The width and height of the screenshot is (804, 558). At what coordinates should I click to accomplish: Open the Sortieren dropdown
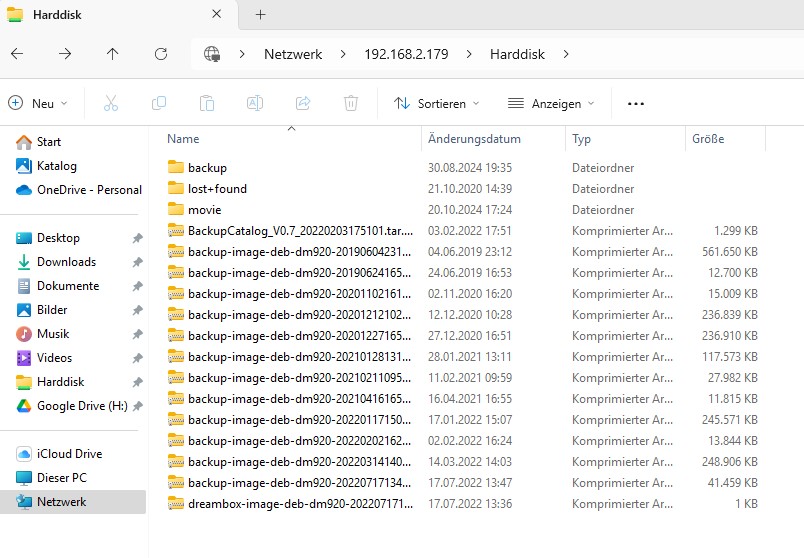click(x=437, y=103)
